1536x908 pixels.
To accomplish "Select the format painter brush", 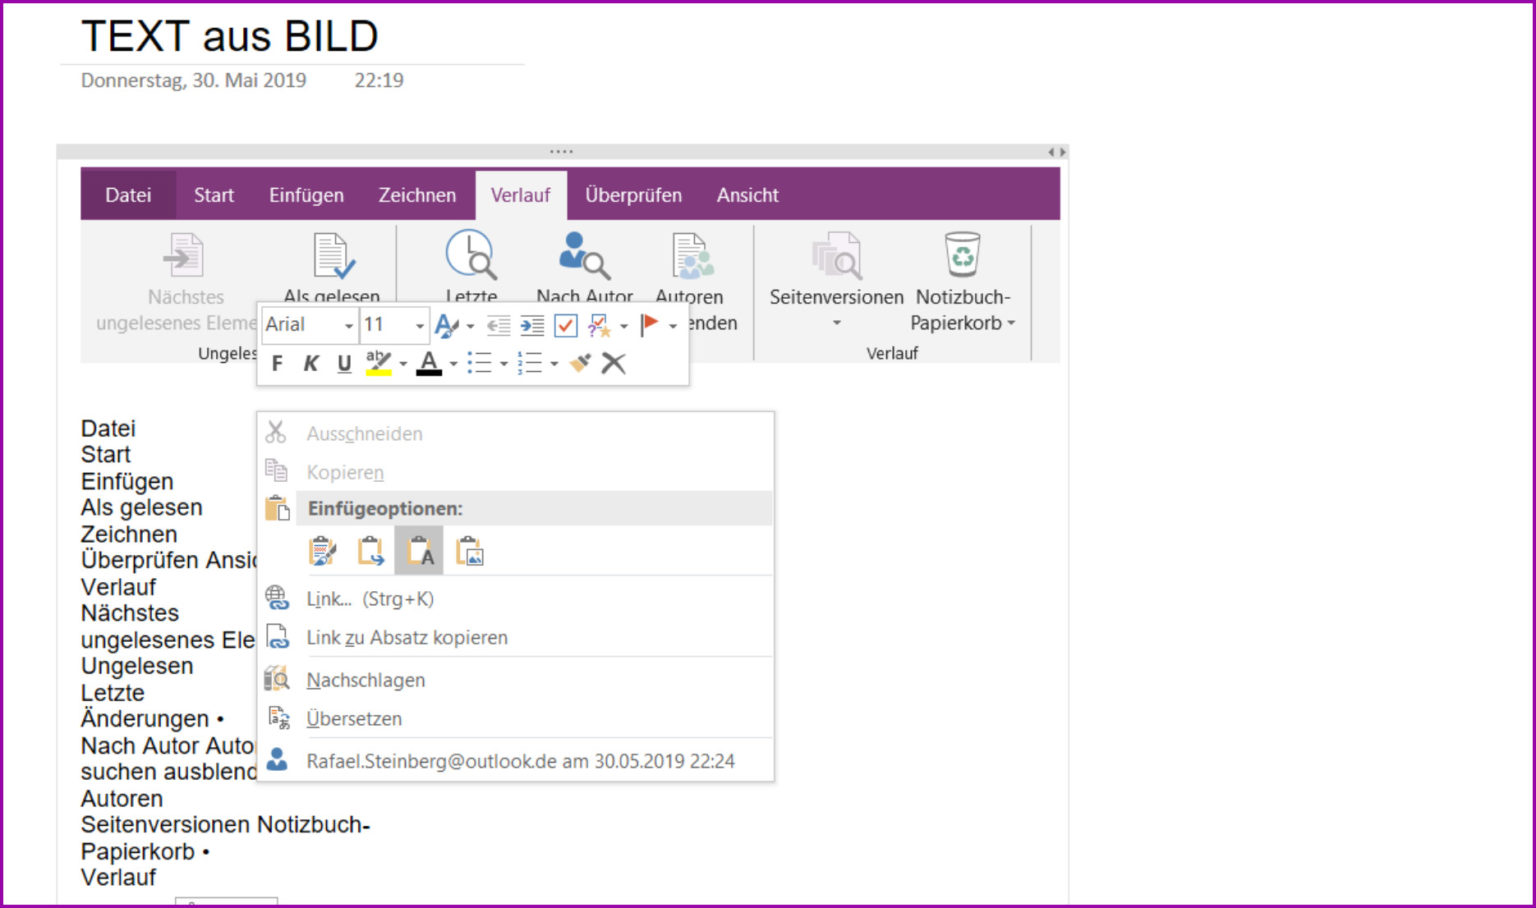I will [580, 363].
